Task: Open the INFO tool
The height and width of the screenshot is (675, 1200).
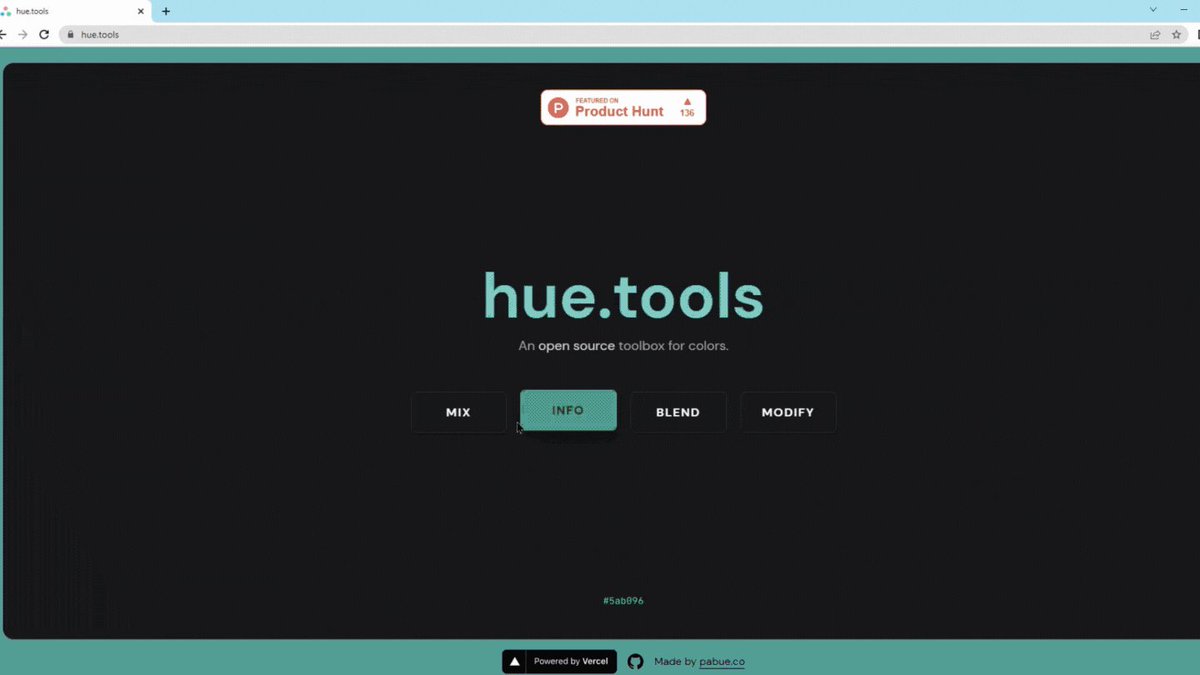Action: pos(568,411)
